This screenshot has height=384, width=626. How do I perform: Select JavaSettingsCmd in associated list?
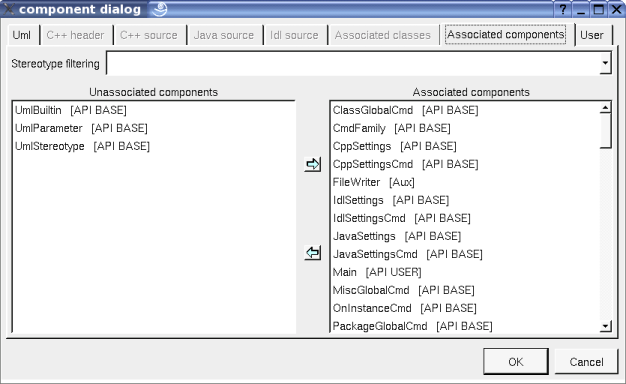(x=465, y=254)
